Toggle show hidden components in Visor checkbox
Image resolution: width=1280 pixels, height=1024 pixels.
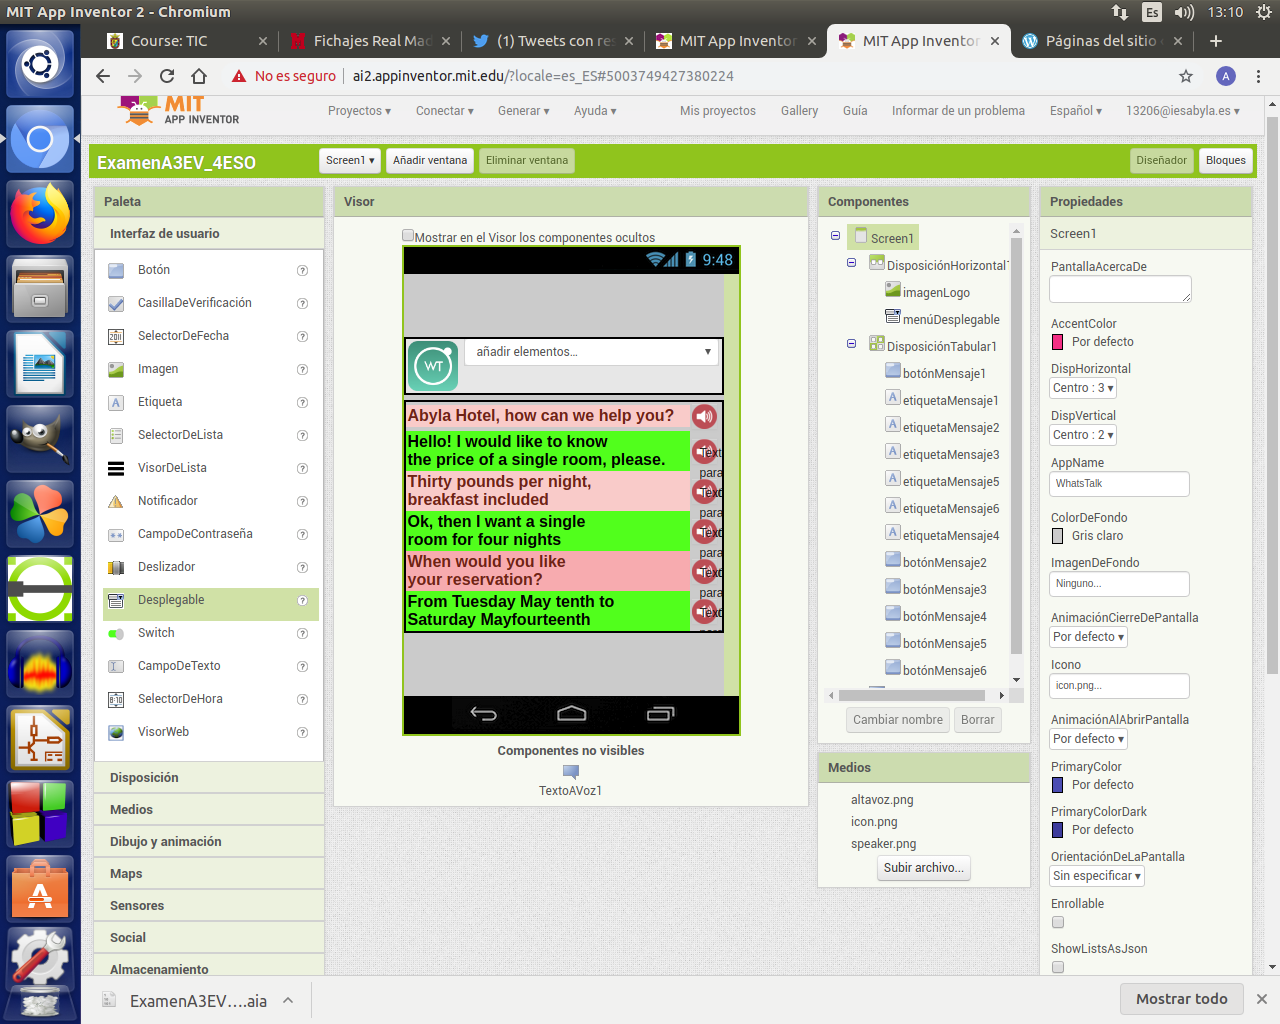pyautogui.click(x=408, y=236)
